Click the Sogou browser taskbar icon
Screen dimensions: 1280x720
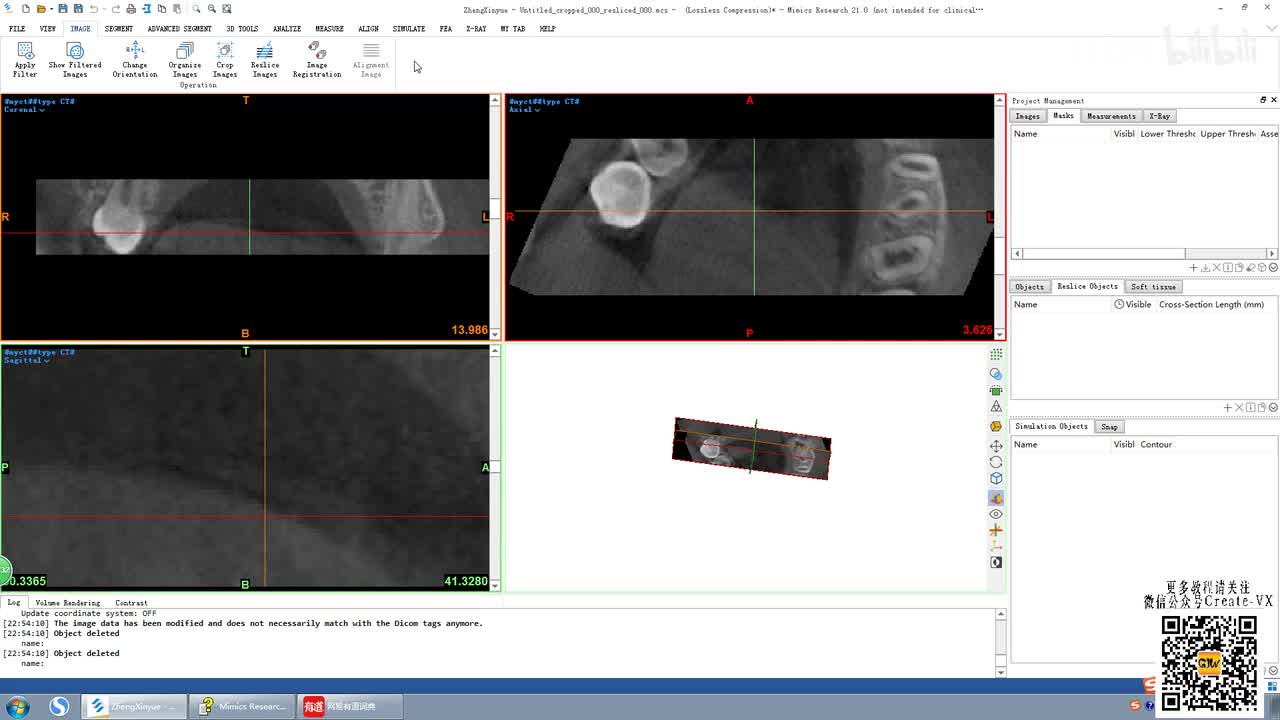59,707
